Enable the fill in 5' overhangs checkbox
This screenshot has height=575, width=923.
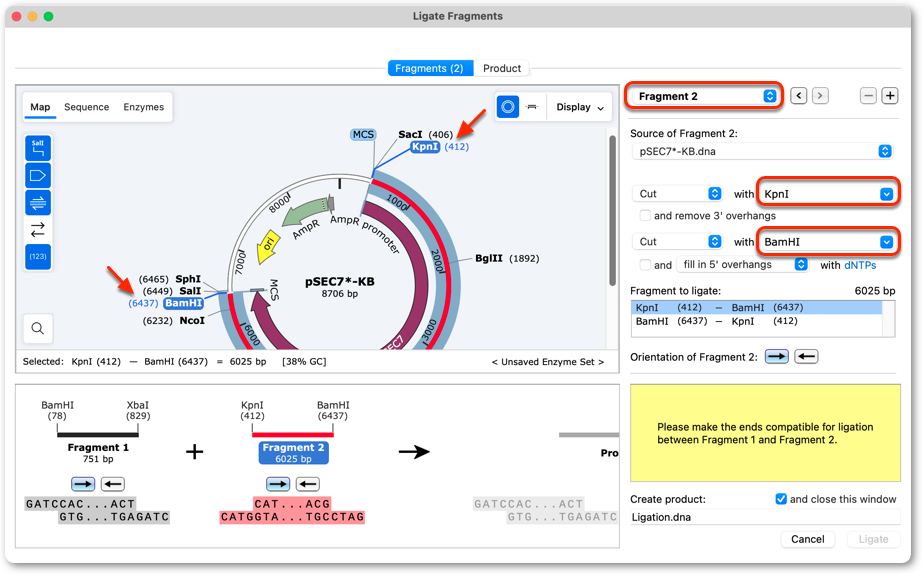[645, 265]
